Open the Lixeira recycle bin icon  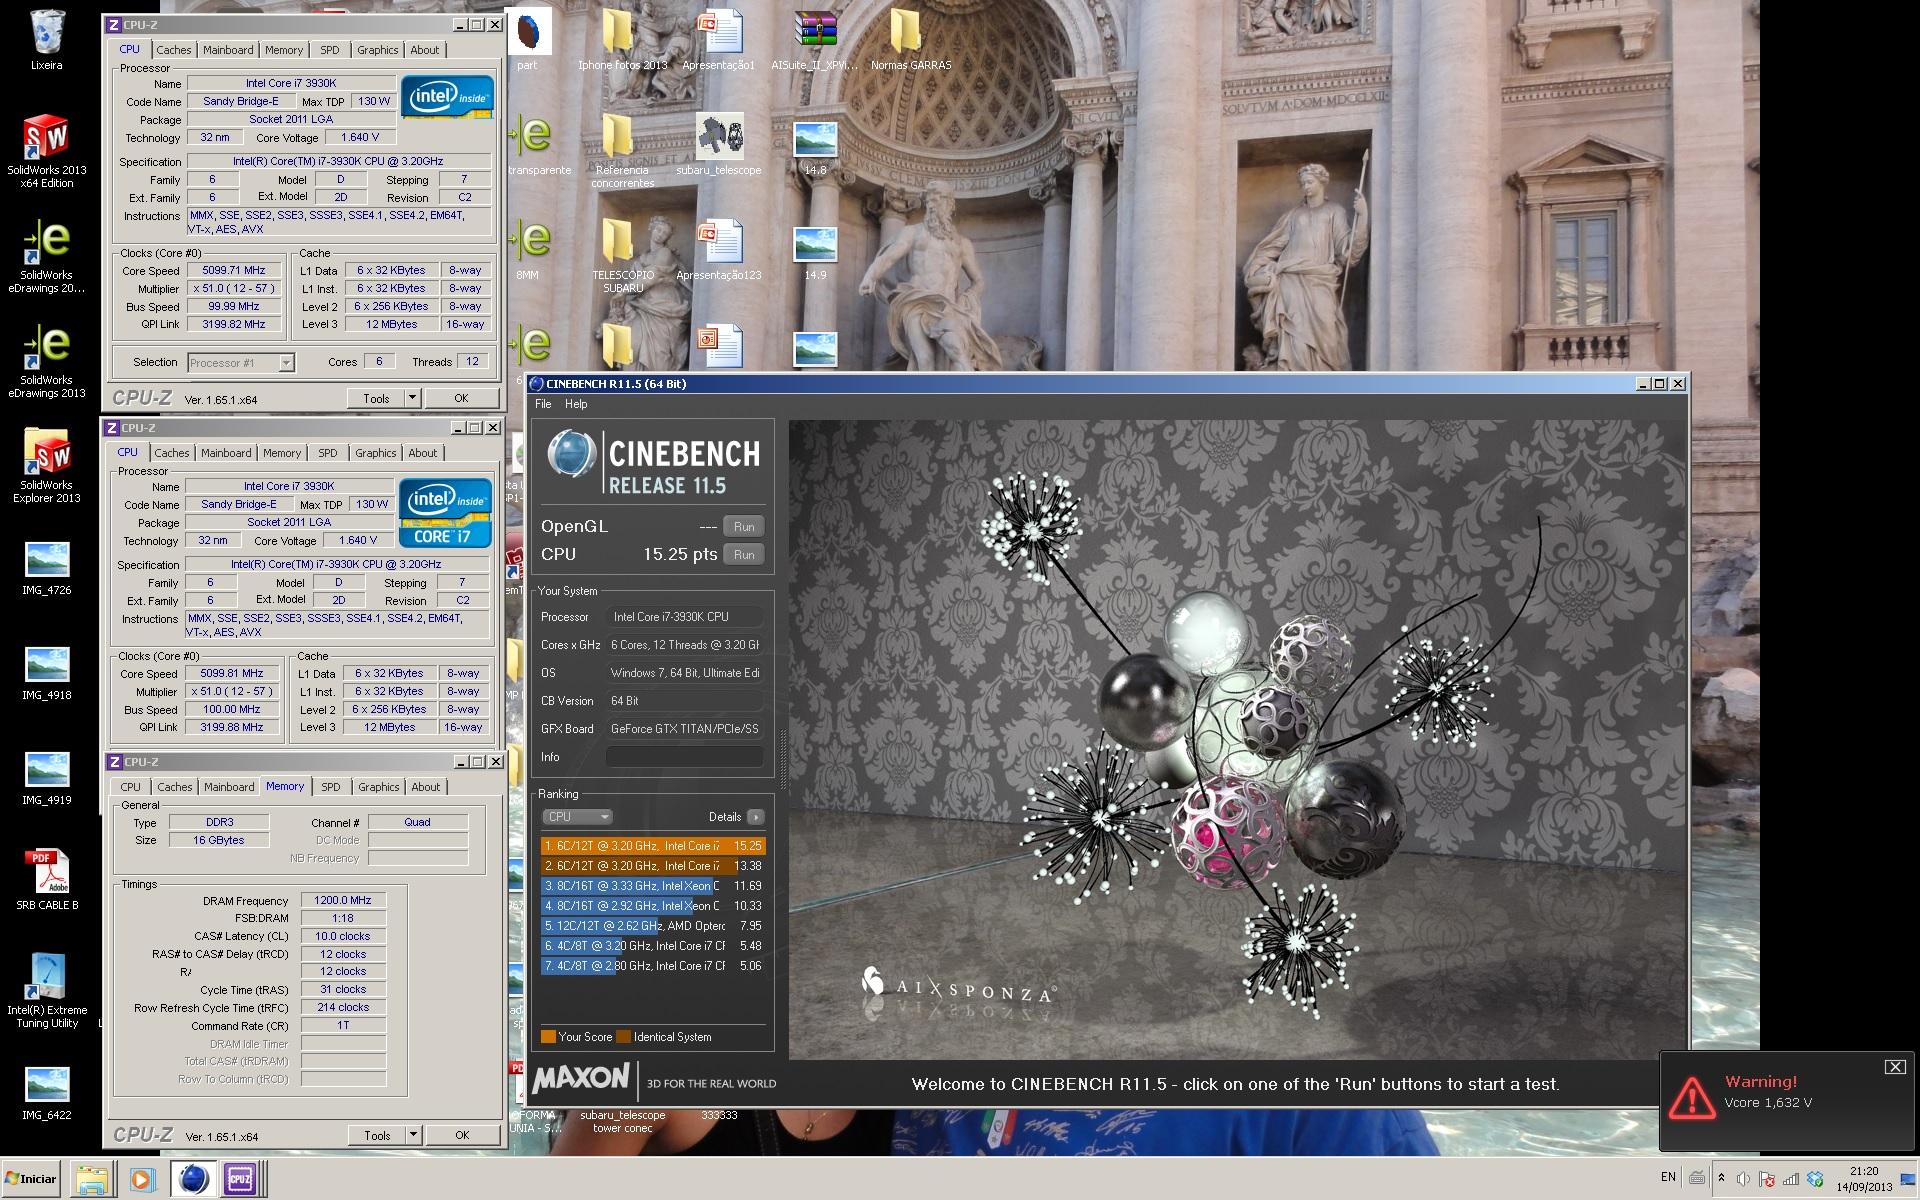point(46,40)
